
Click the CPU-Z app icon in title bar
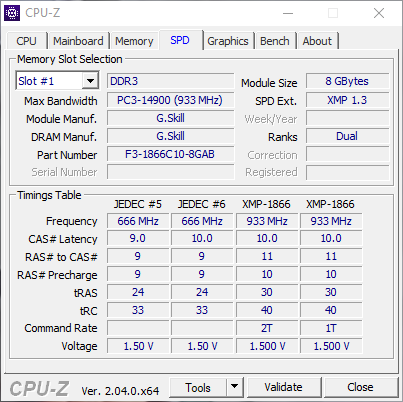pos(12,13)
